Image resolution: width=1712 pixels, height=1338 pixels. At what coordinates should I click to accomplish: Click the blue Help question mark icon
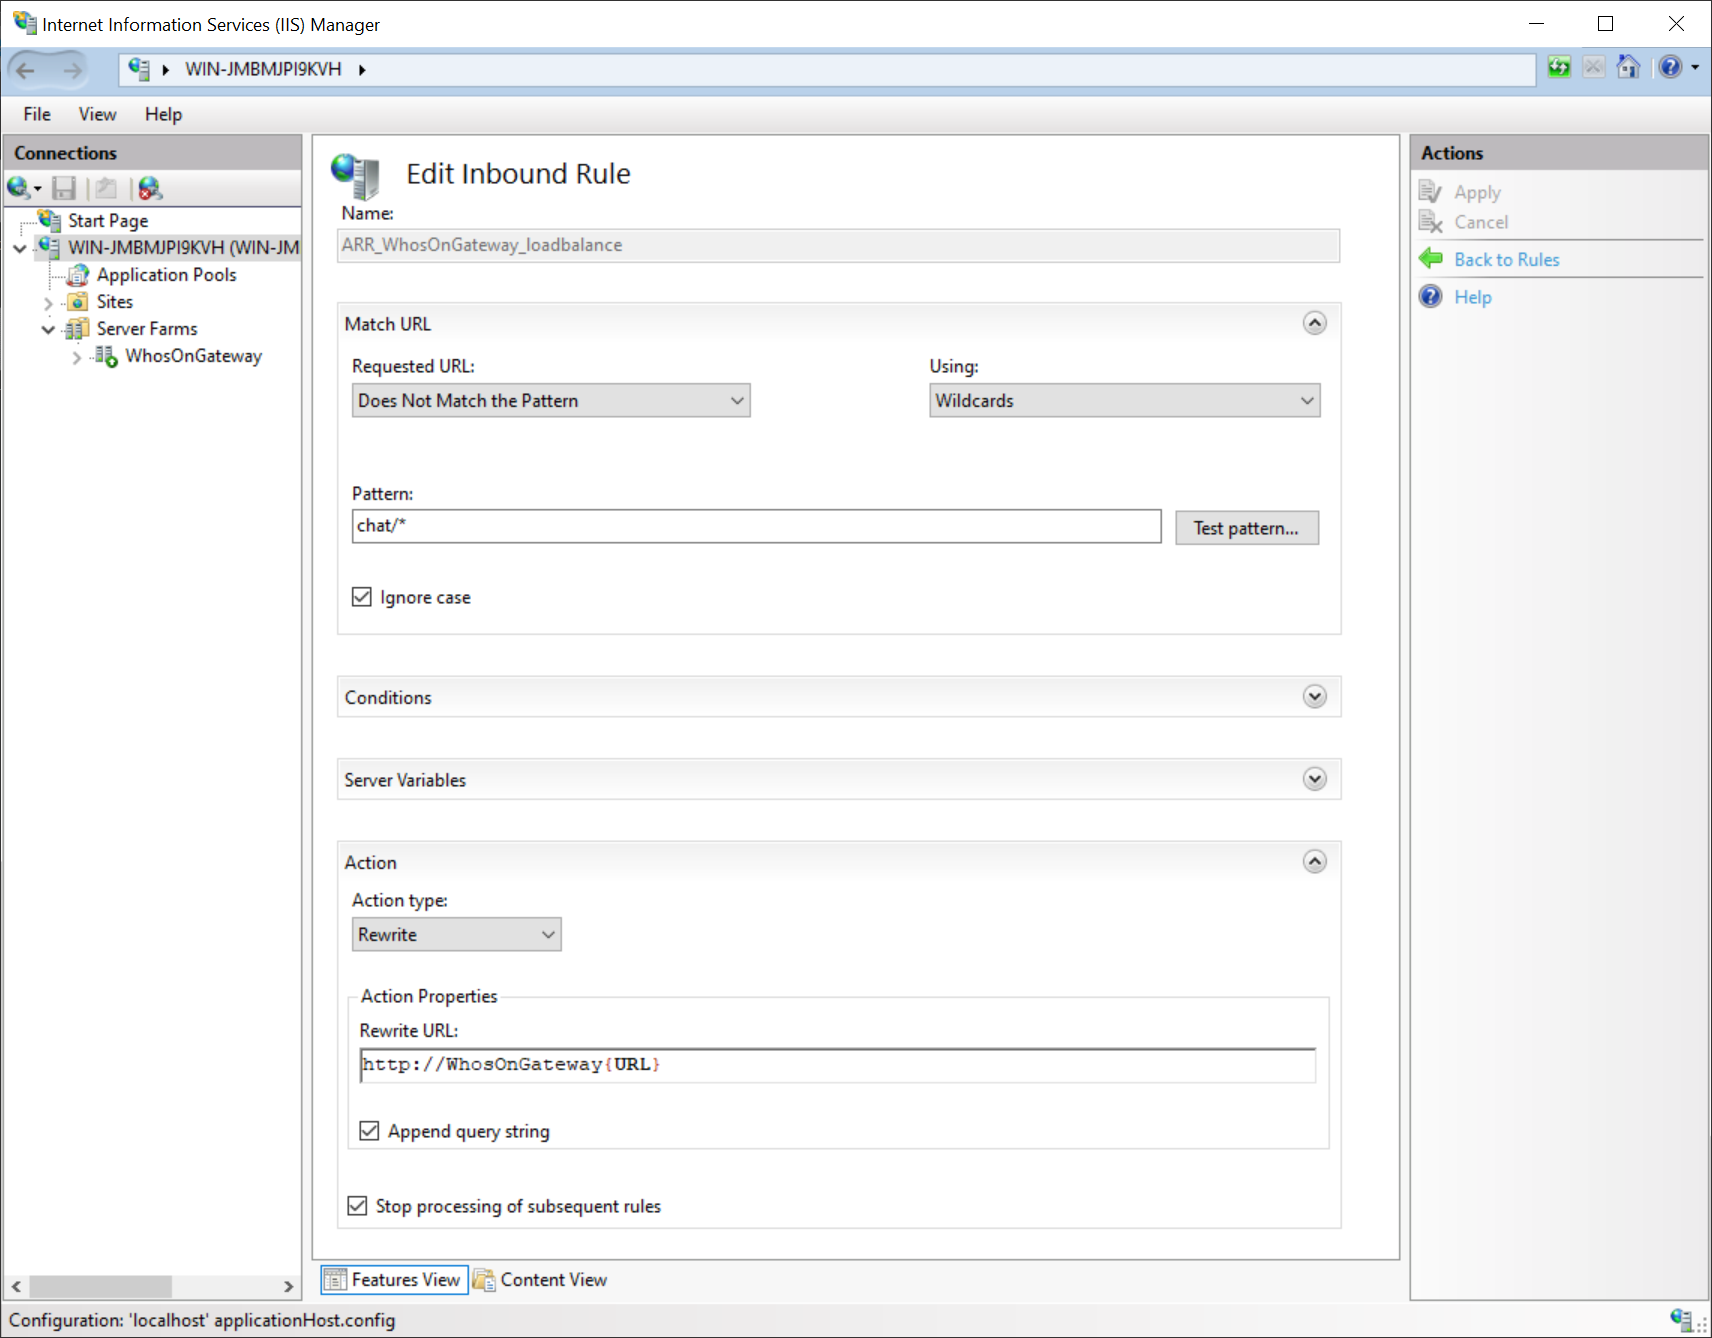[1431, 296]
